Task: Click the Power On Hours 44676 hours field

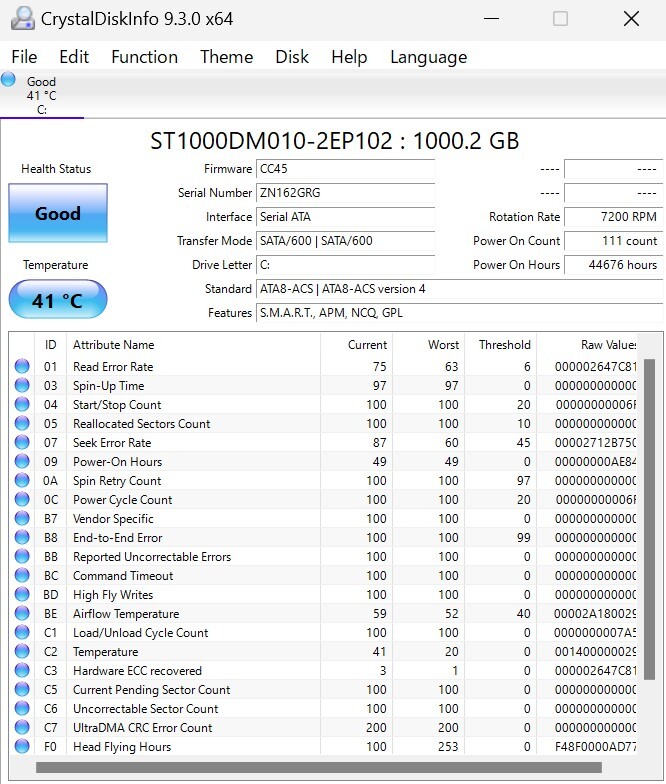Action: coord(614,265)
